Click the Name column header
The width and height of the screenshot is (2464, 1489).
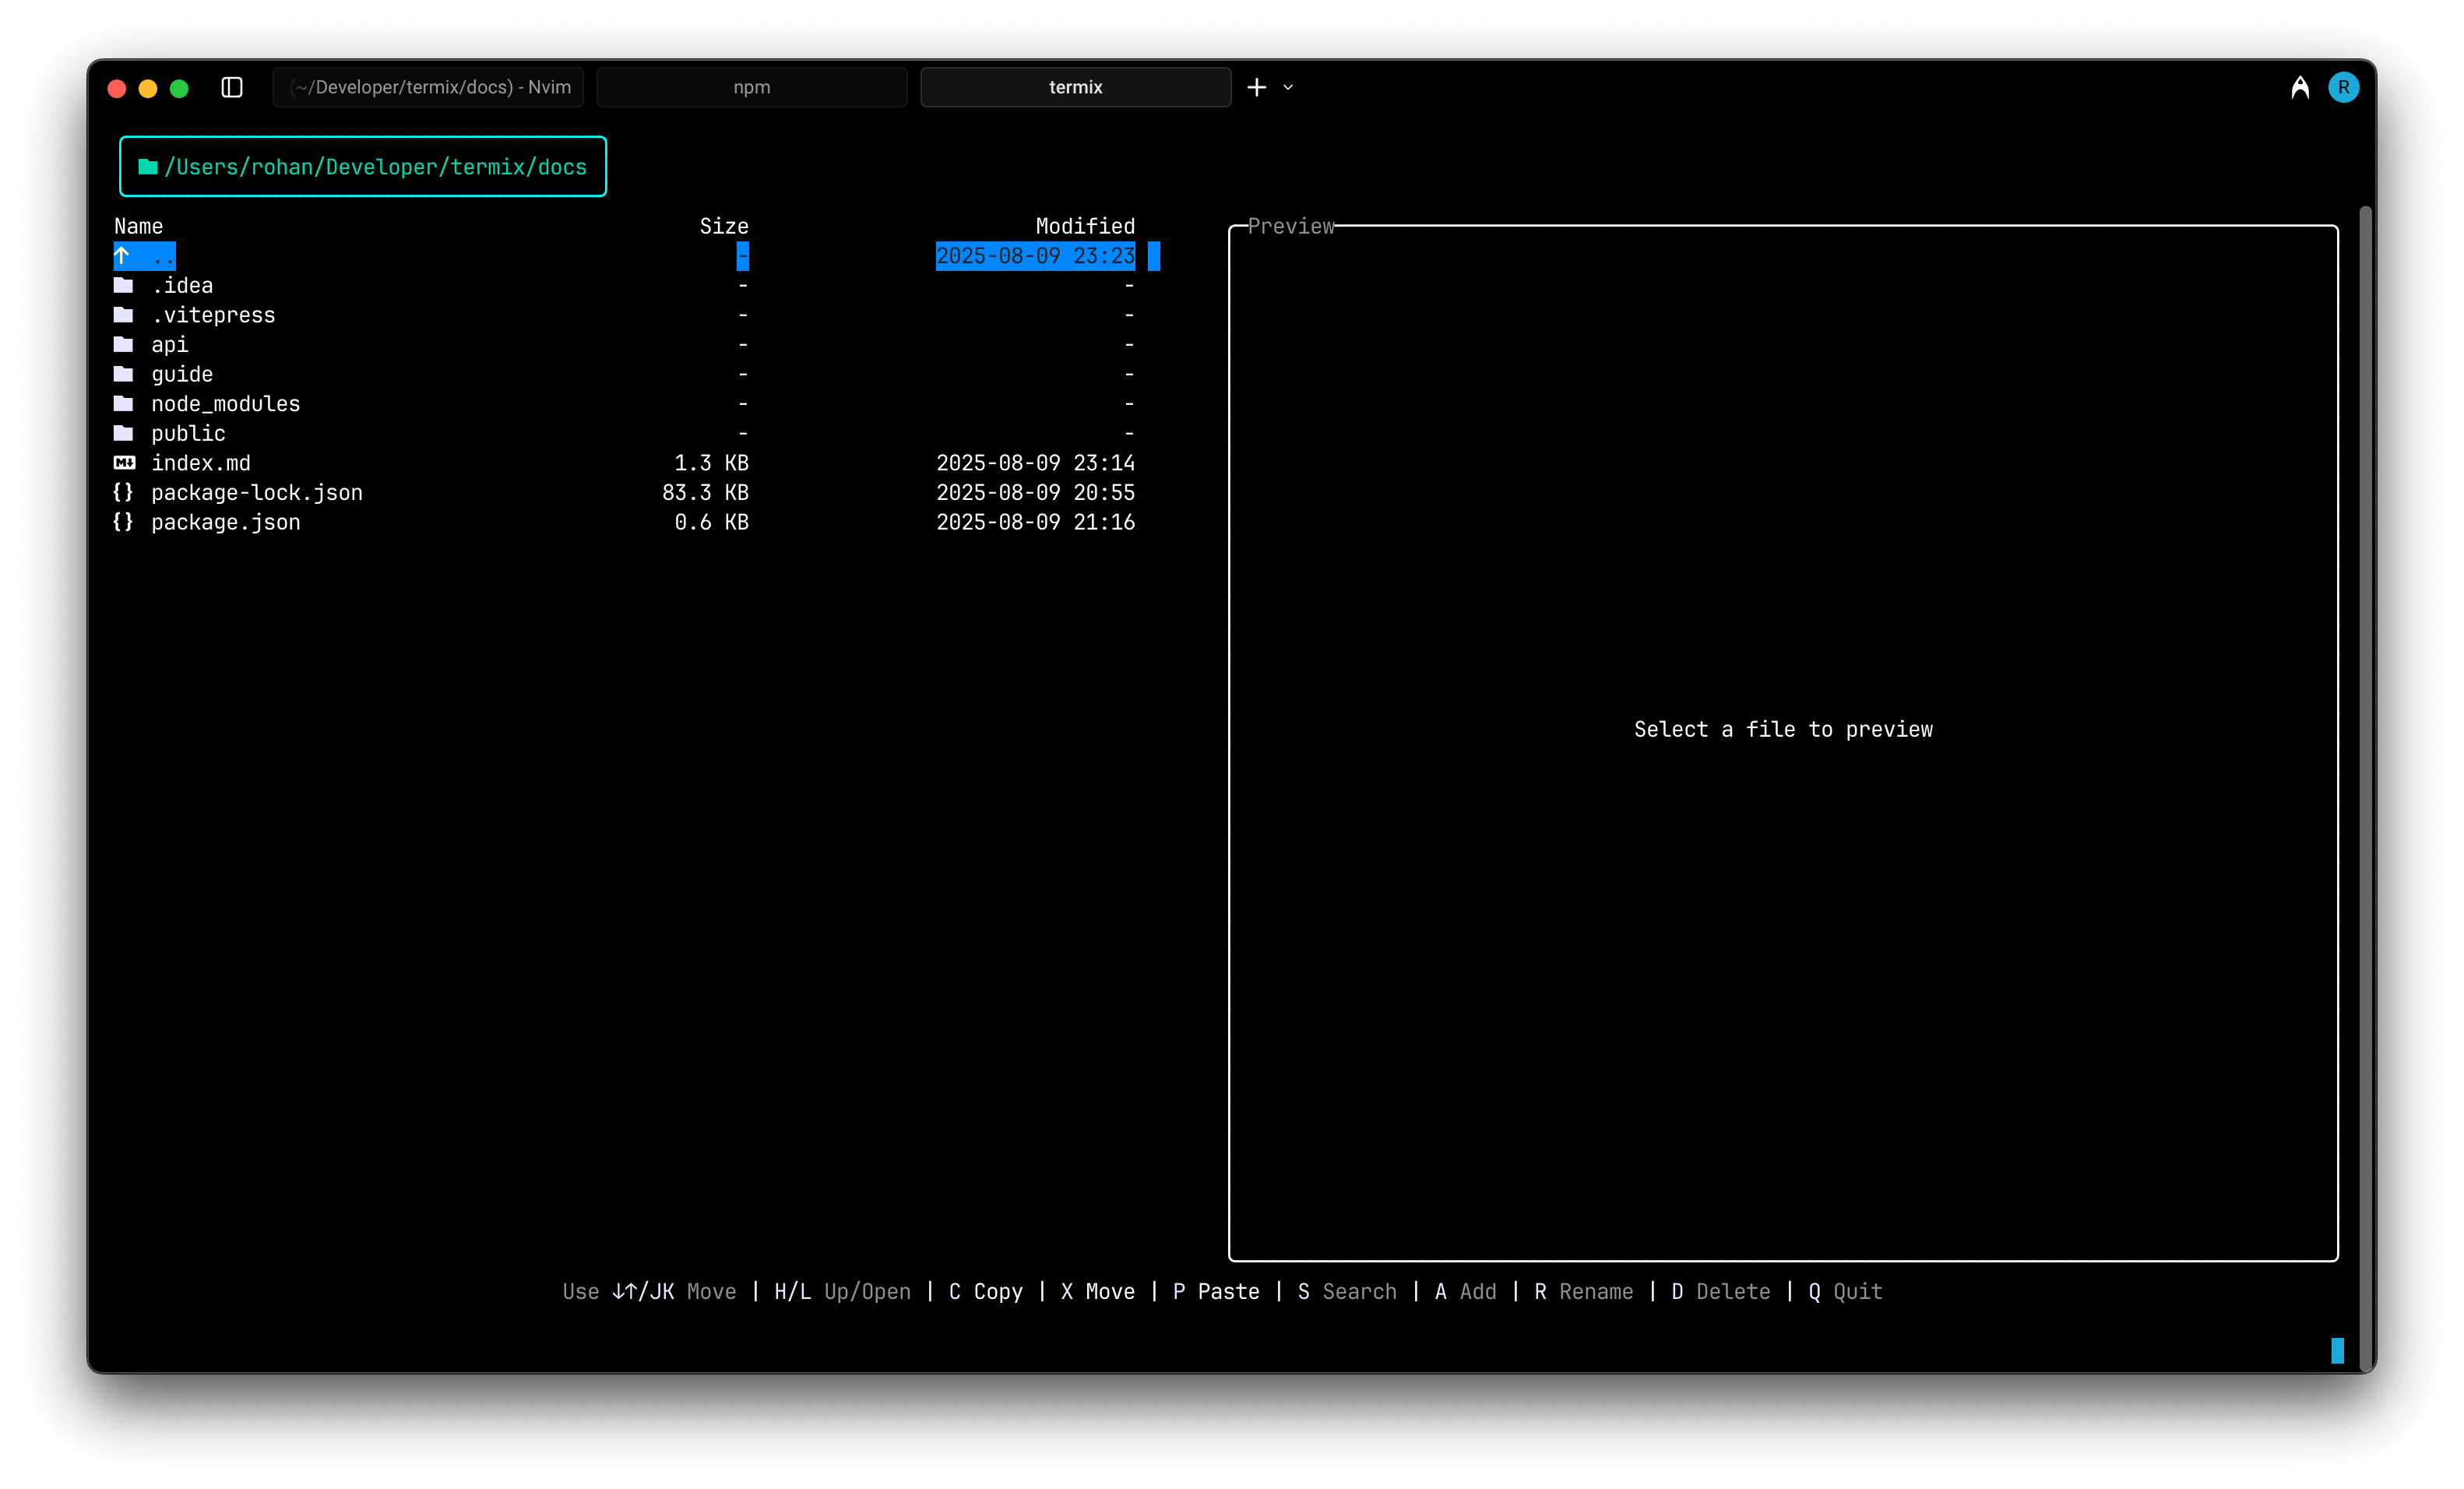(138, 226)
